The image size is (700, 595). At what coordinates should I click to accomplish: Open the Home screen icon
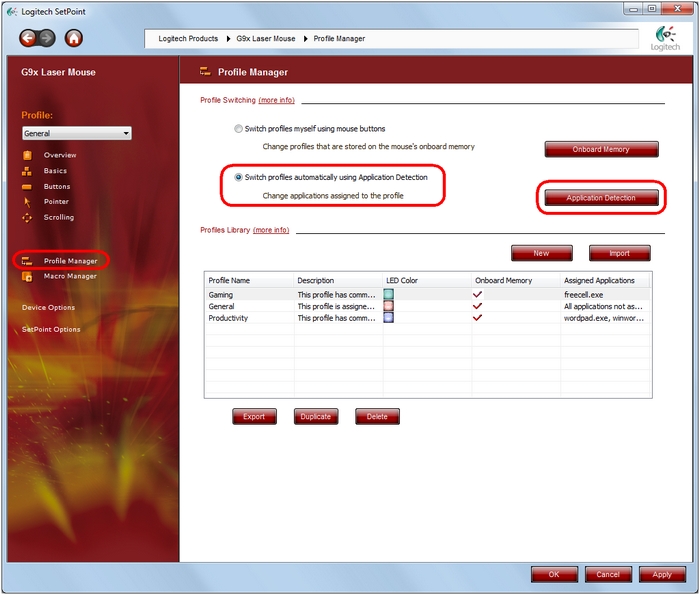[x=74, y=38]
